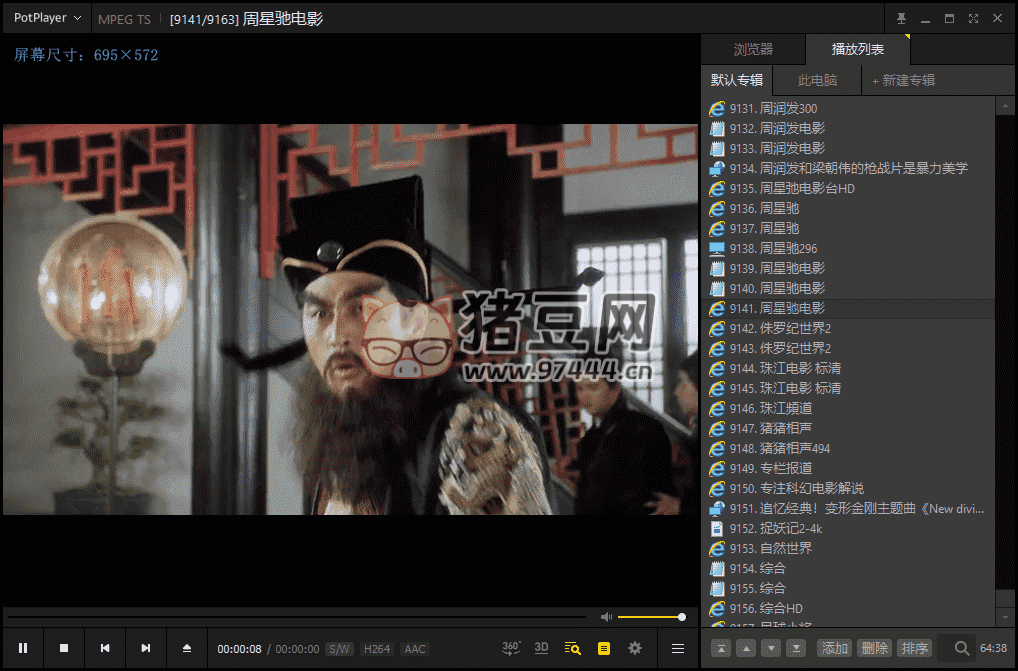Open the 排序 sort options
1018x671 pixels.
[x=914, y=648]
